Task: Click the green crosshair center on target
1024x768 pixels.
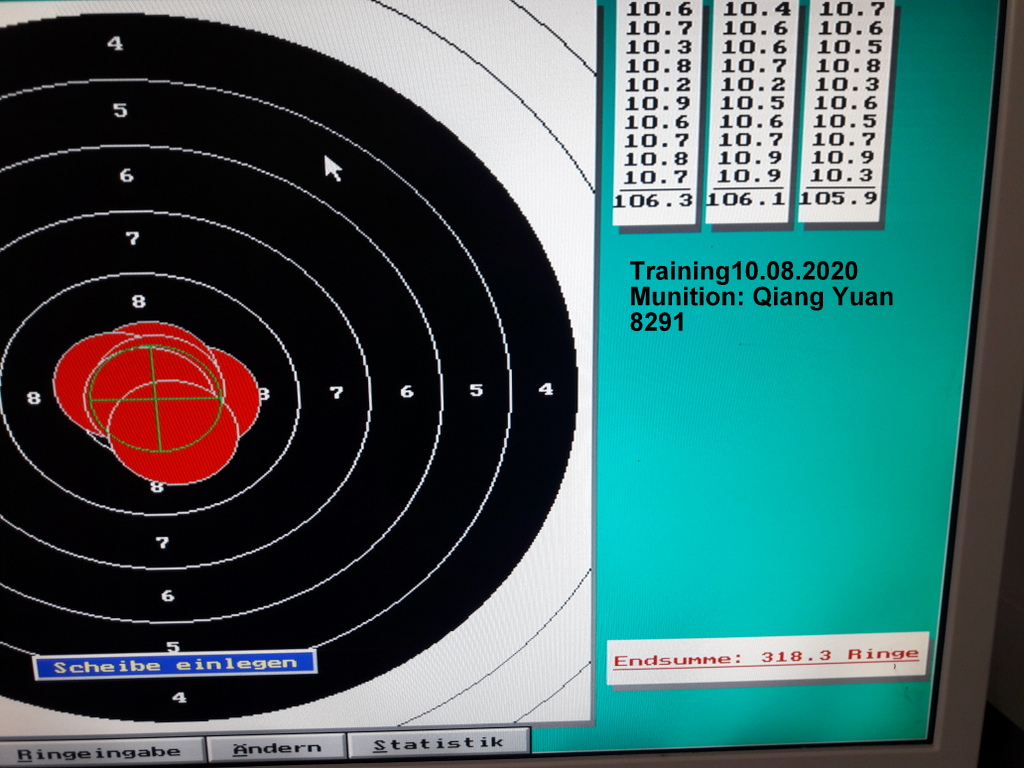Action: [x=153, y=398]
